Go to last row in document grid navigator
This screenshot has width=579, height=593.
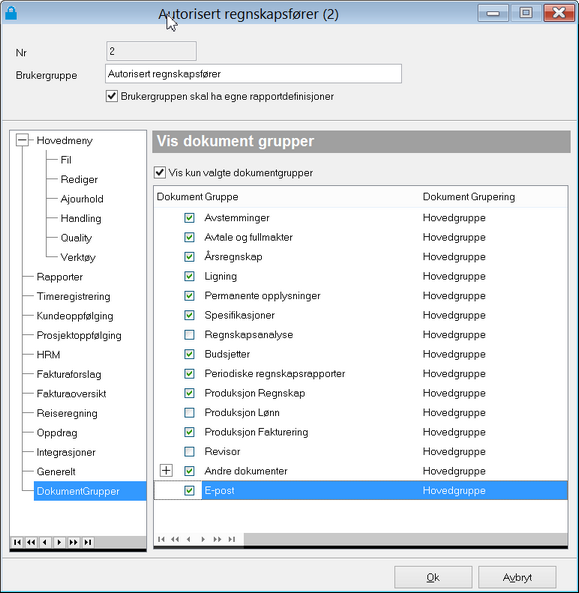click(232, 539)
